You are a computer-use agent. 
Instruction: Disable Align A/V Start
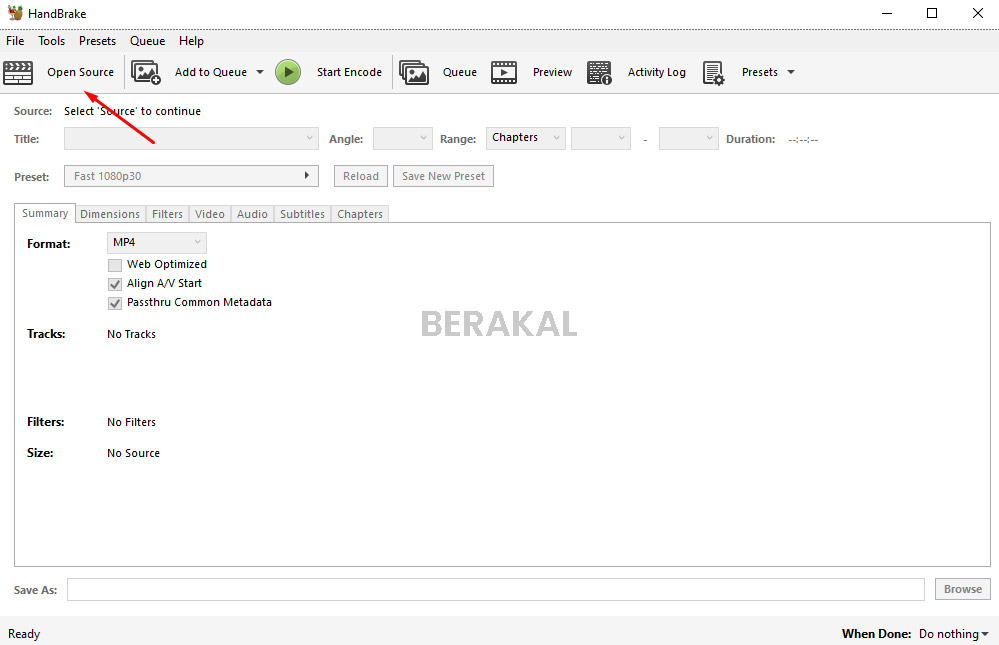[x=115, y=283]
